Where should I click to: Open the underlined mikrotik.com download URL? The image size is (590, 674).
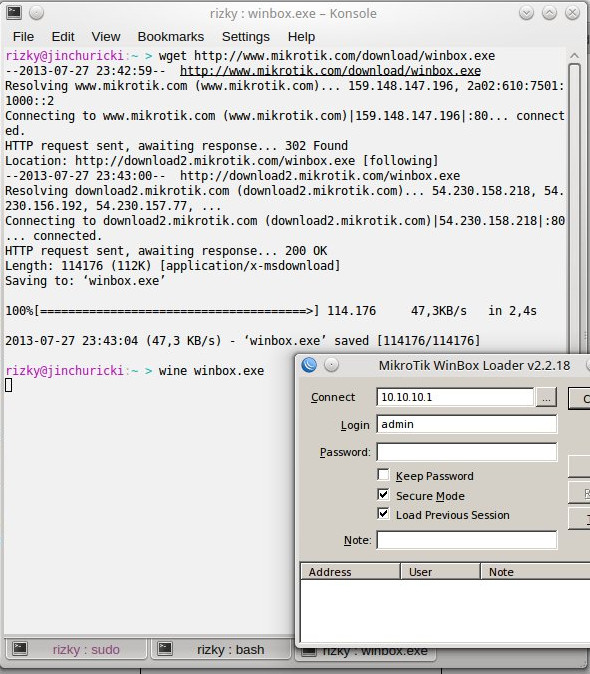[330, 70]
